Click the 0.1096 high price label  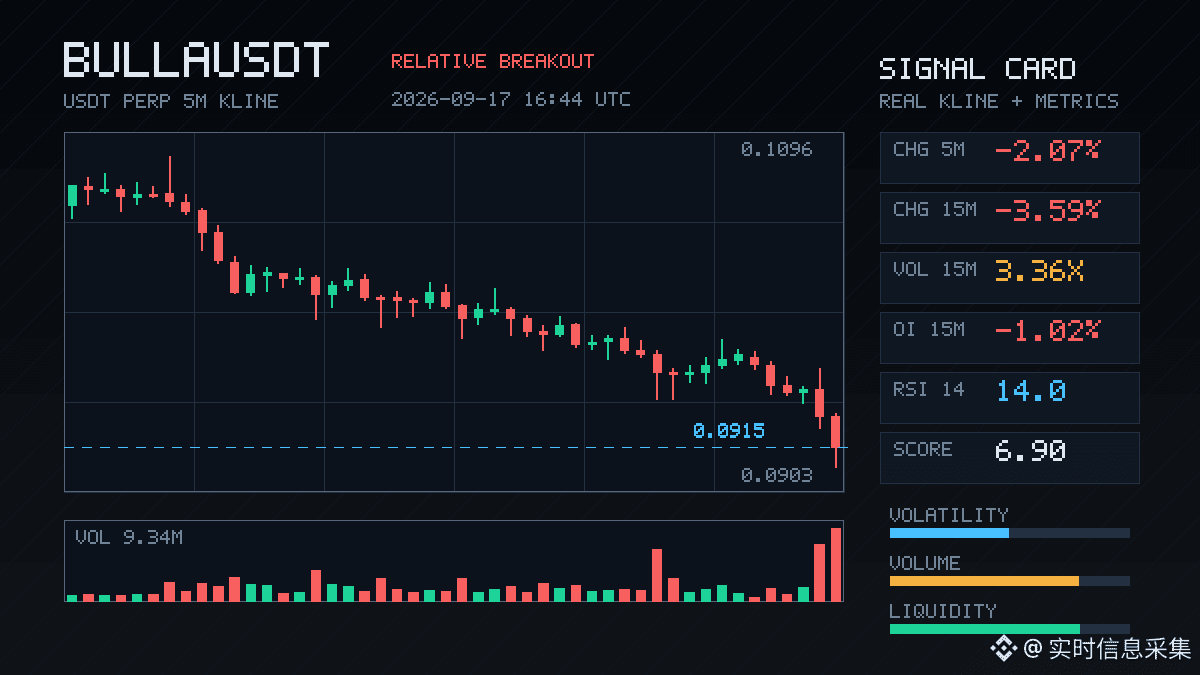click(x=777, y=150)
